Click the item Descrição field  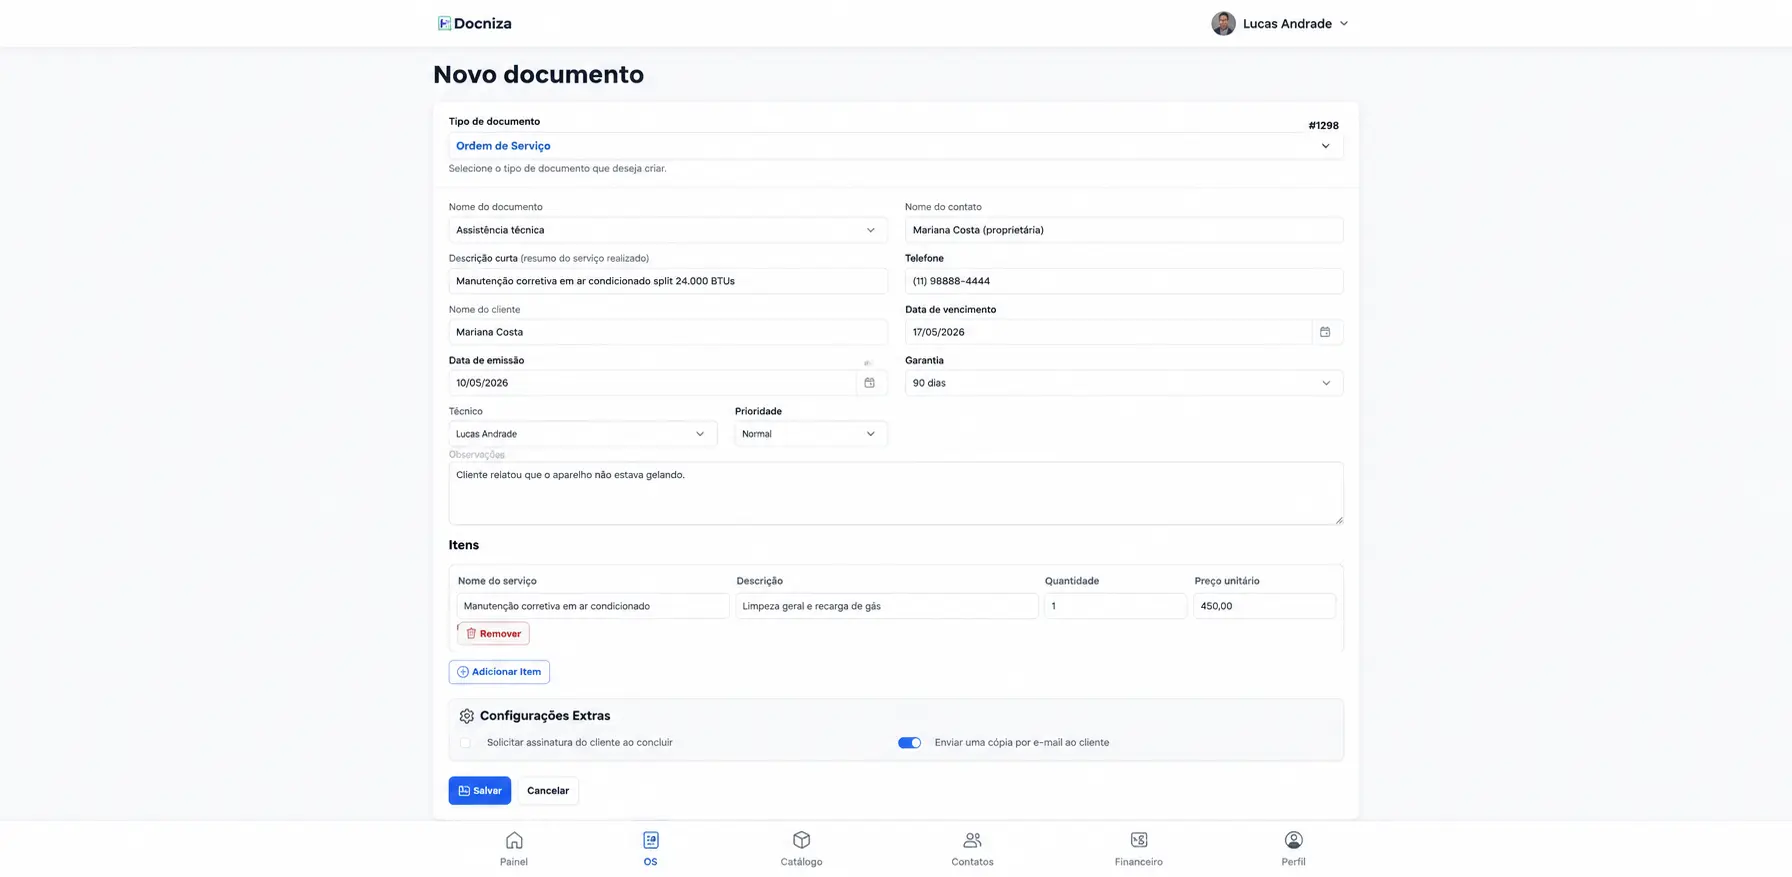pyautogui.click(x=887, y=606)
